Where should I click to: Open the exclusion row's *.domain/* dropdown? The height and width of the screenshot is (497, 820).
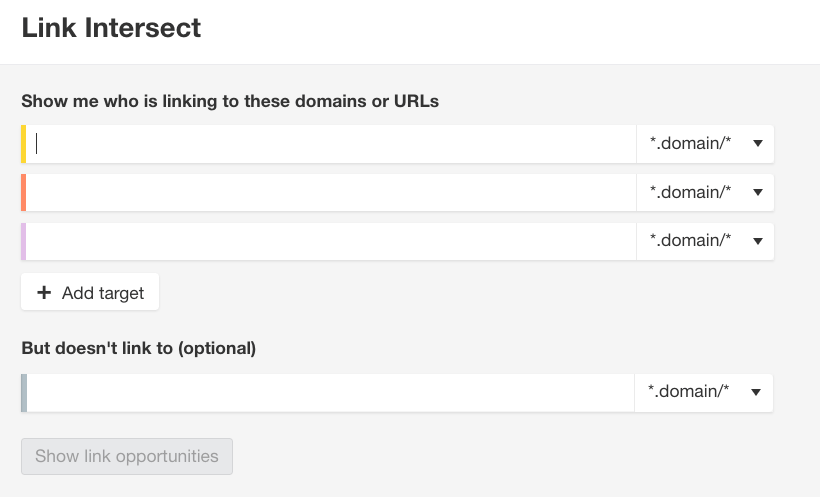pyautogui.click(x=703, y=392)
